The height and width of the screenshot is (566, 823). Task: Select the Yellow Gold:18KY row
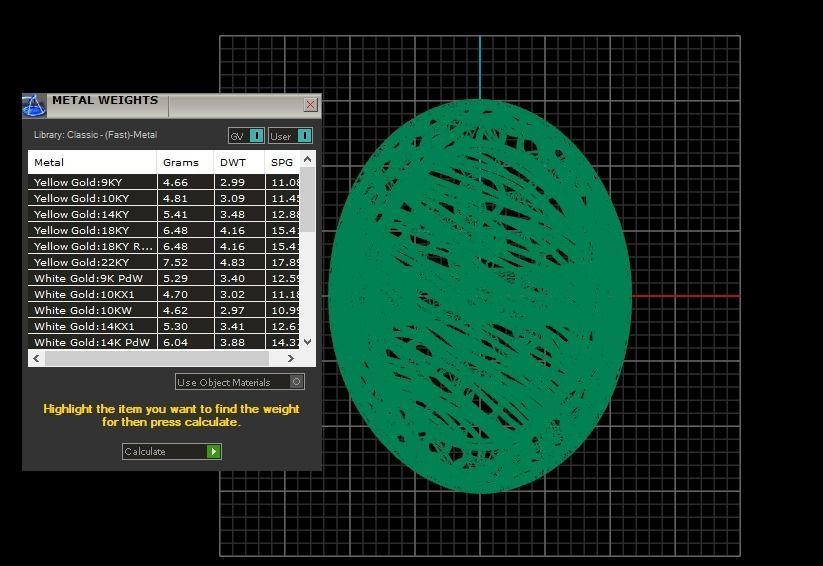coord(164,230)
